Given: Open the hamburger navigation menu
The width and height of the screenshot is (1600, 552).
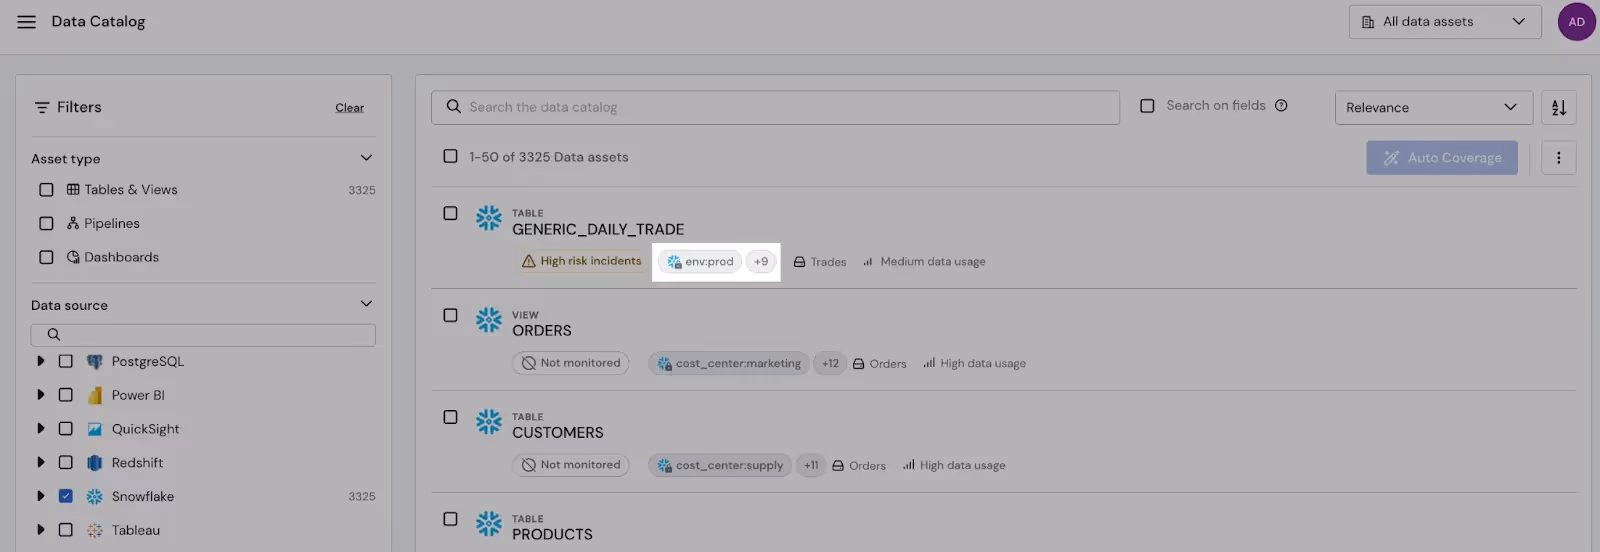Looking at the screenshot, I should (x=27, y=21).
